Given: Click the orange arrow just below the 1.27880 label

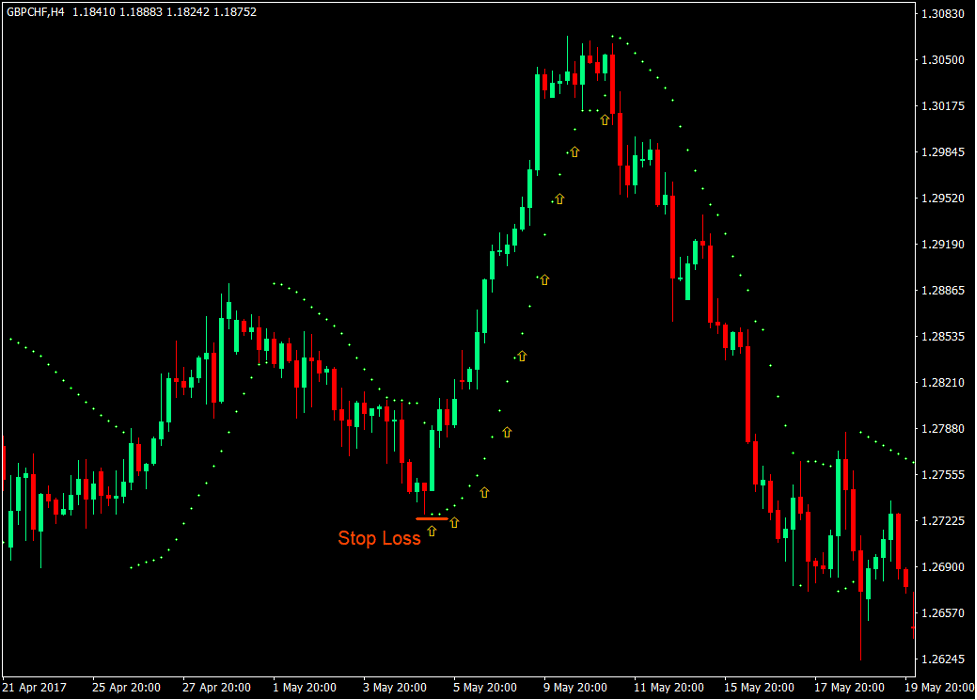Looking at the screenshot, I should 507,431.
